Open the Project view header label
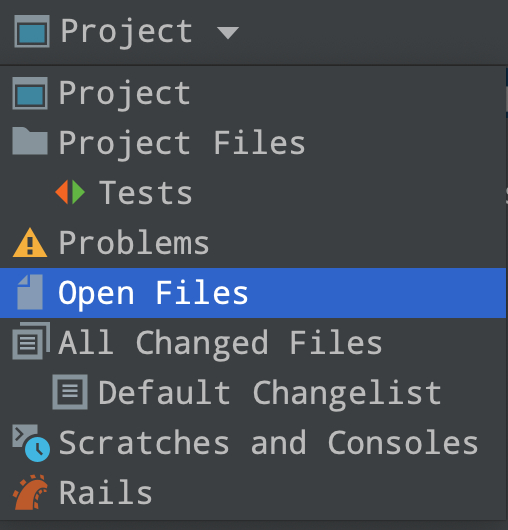 126,32
